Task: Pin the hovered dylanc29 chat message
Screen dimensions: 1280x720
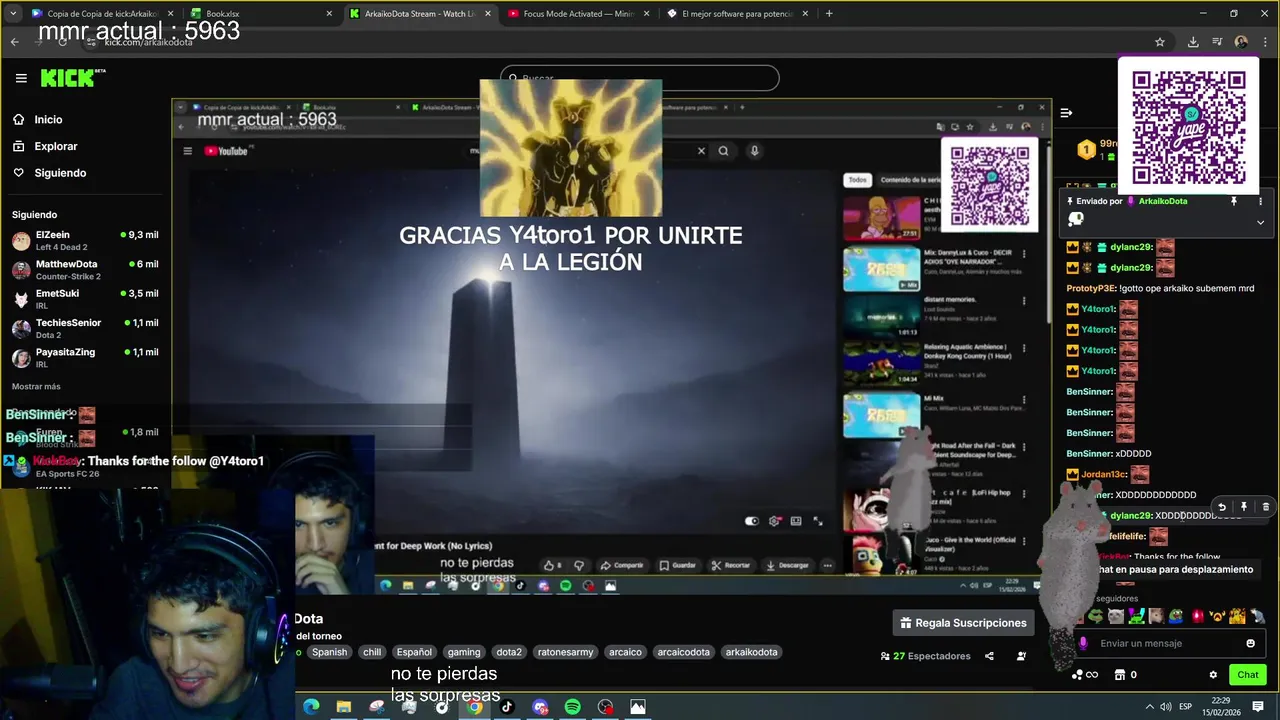Action: point(1243,507)
